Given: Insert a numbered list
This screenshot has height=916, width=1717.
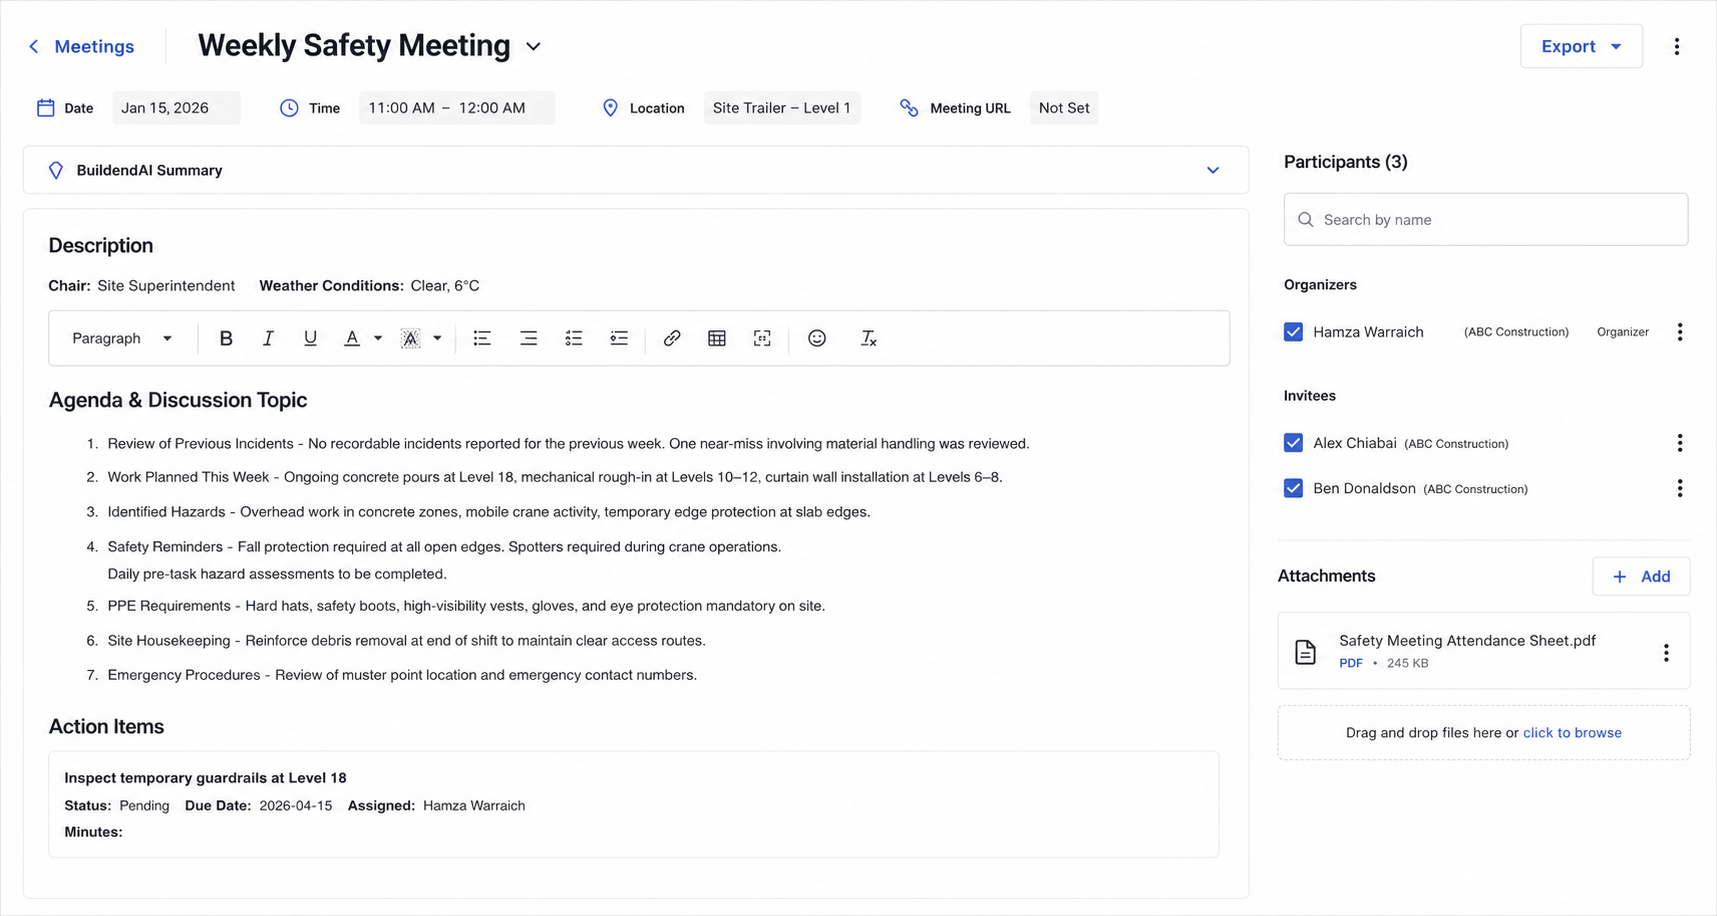Looking at the screenshot, I should click(x=574, y=338).
